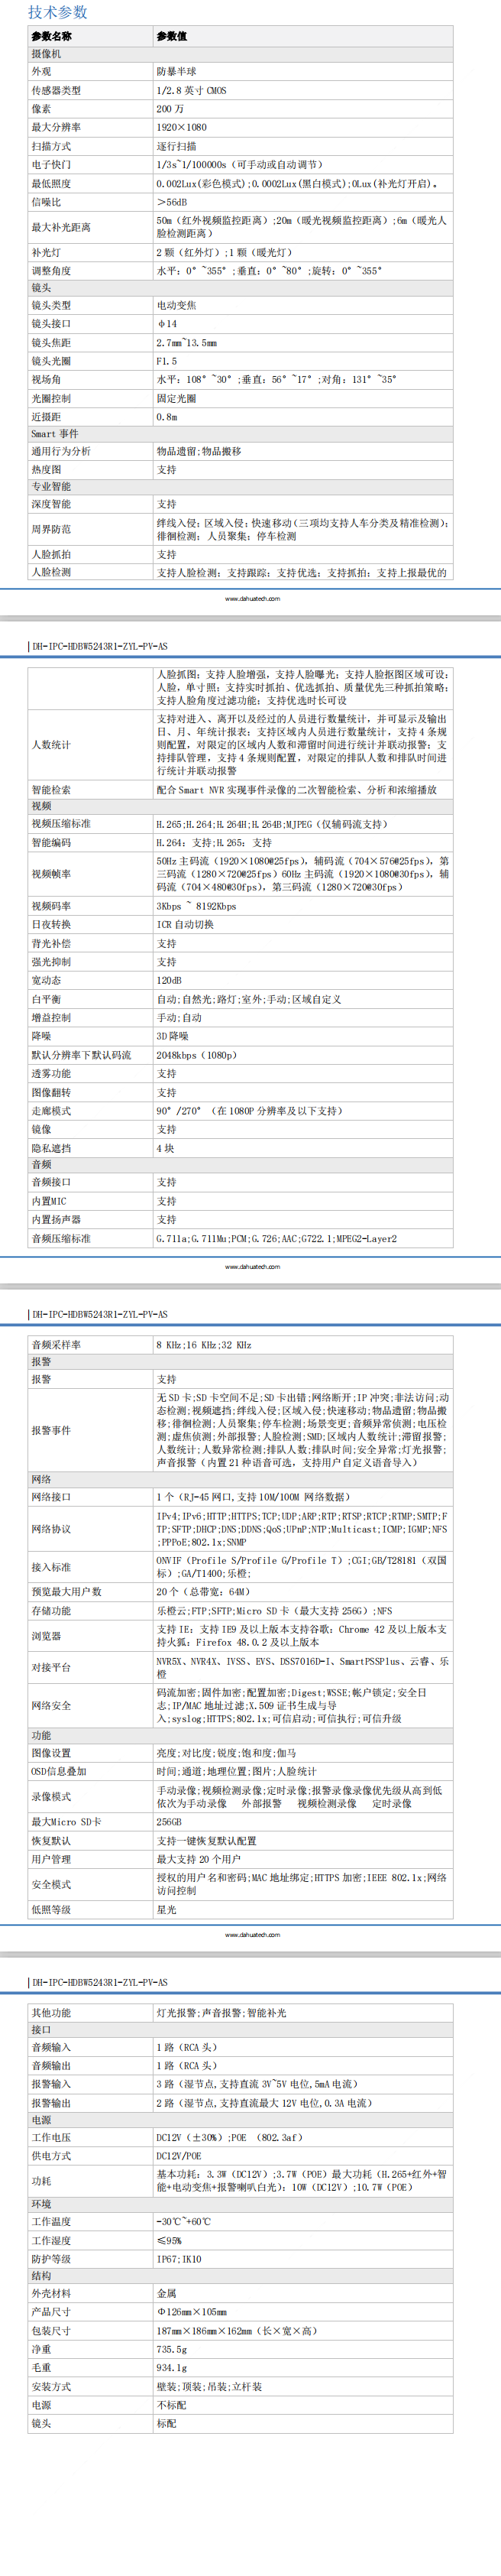501x2576 pixels.
Task: Click the "电子快门" row label
Action: tap(51, 165)
